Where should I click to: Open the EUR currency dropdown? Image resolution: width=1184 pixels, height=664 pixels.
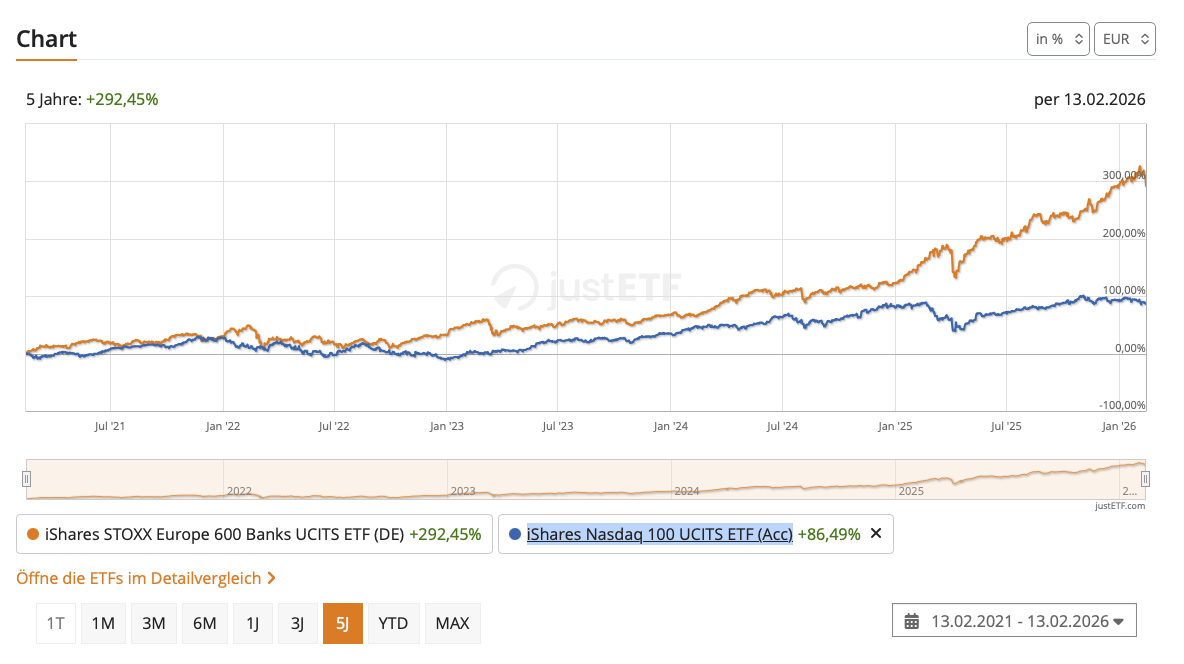(1125, 39)
